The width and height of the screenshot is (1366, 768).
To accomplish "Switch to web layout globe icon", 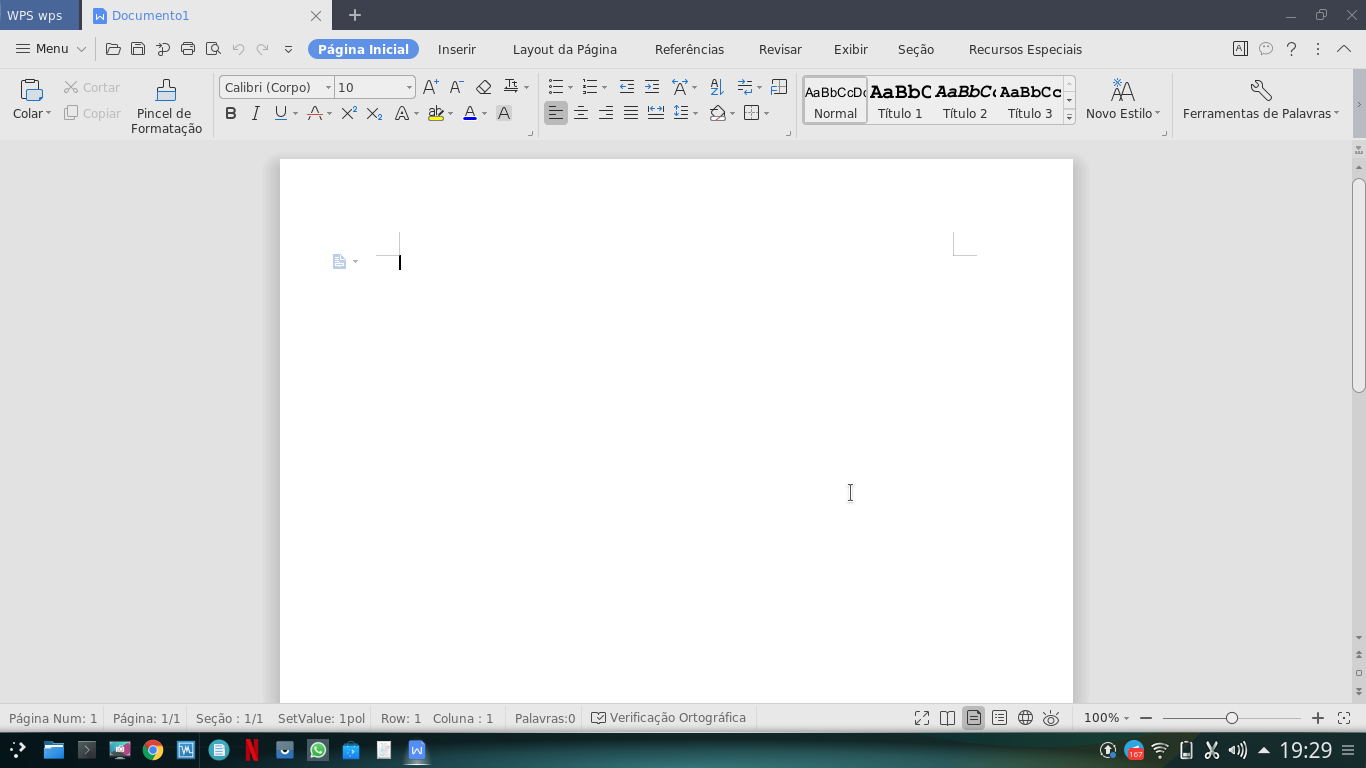I will tap(1025, 718).
